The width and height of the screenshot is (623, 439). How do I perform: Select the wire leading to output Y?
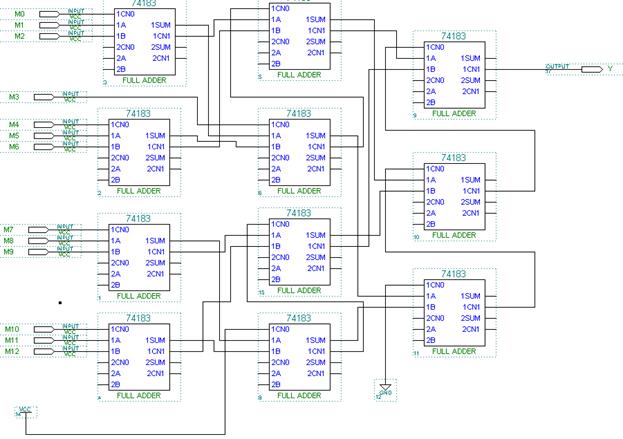533,70
